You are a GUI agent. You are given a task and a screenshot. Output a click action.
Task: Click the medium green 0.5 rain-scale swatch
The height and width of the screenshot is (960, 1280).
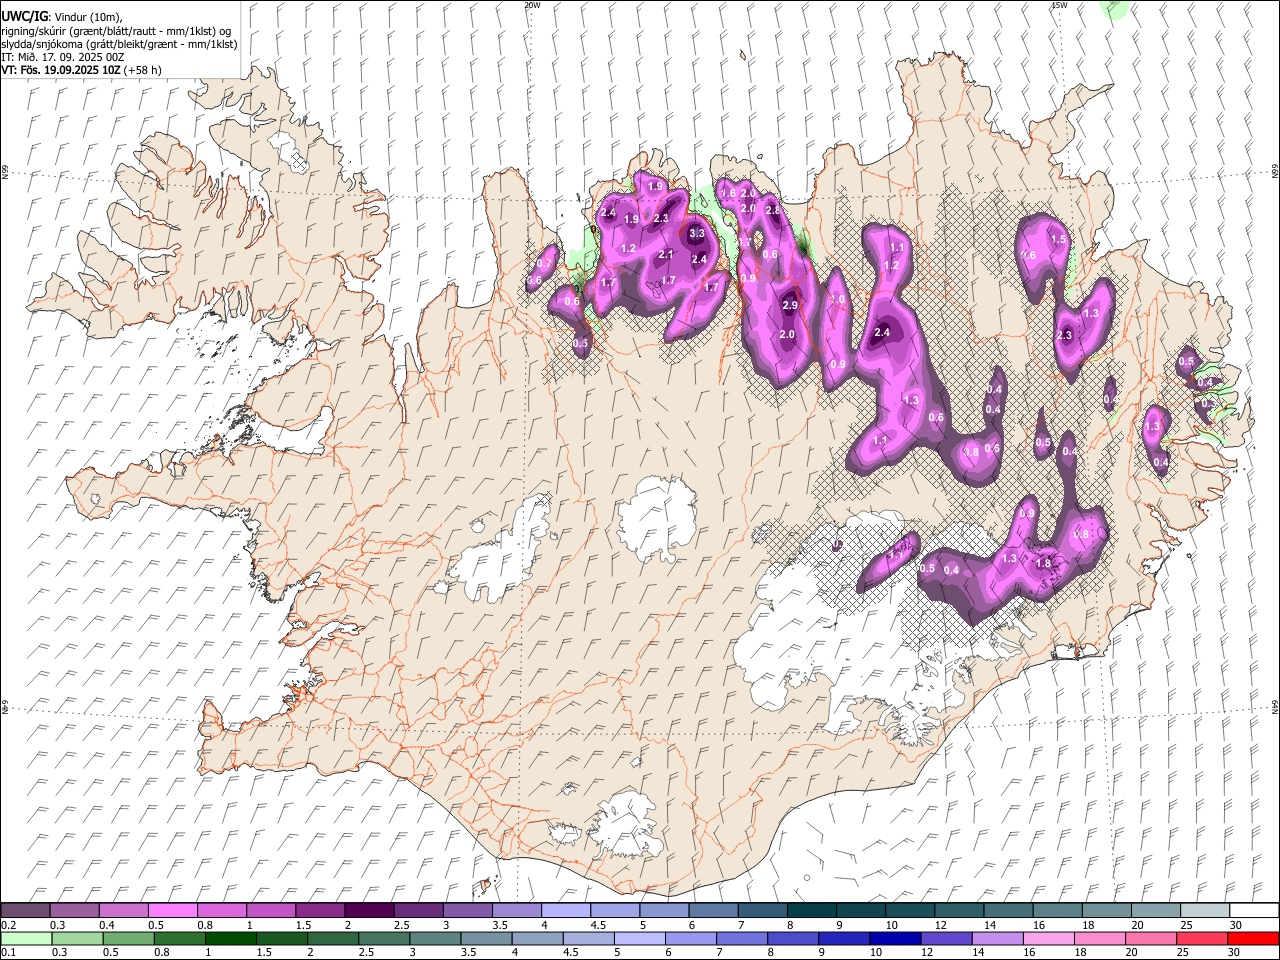pyautogui.click(x=129, y=938)
